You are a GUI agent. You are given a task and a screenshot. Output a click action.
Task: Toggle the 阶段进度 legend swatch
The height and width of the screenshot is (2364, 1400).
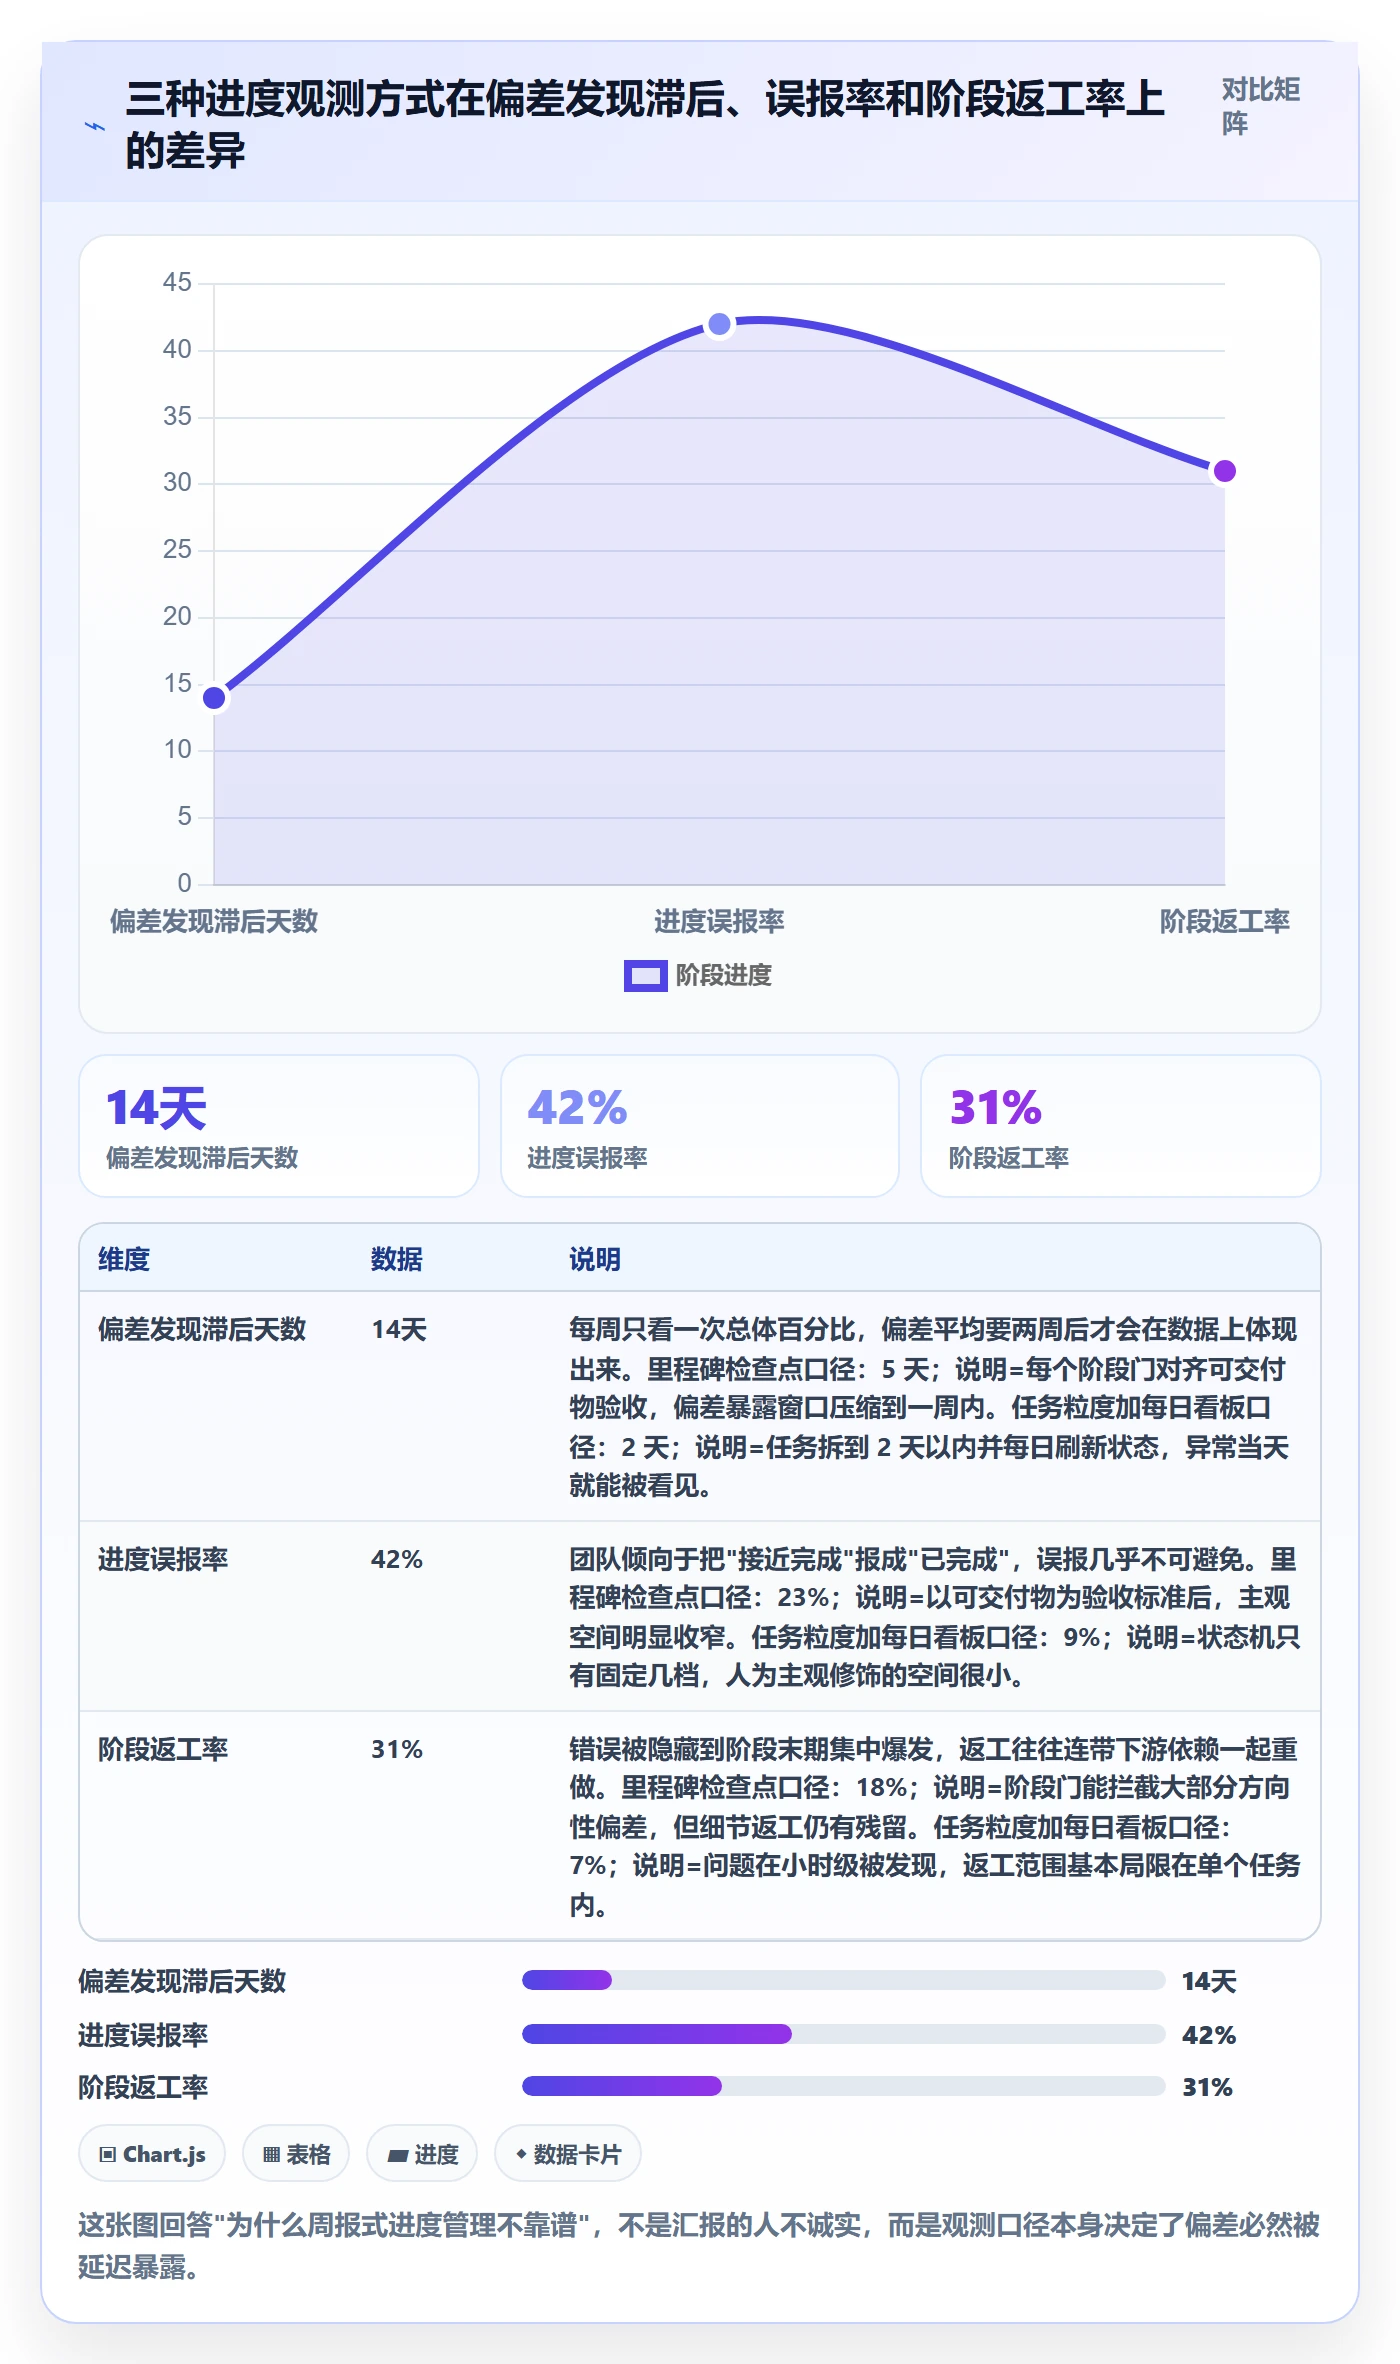tap(645, 975)
